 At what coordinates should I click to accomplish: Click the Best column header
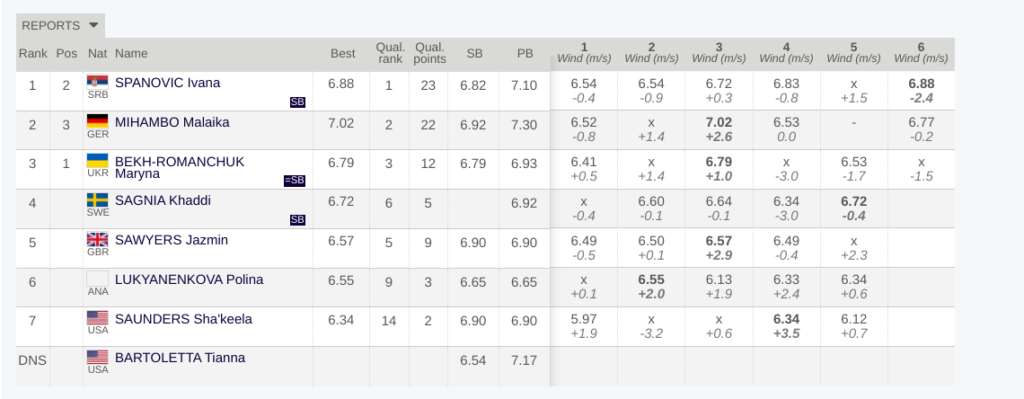pos(343,54)
